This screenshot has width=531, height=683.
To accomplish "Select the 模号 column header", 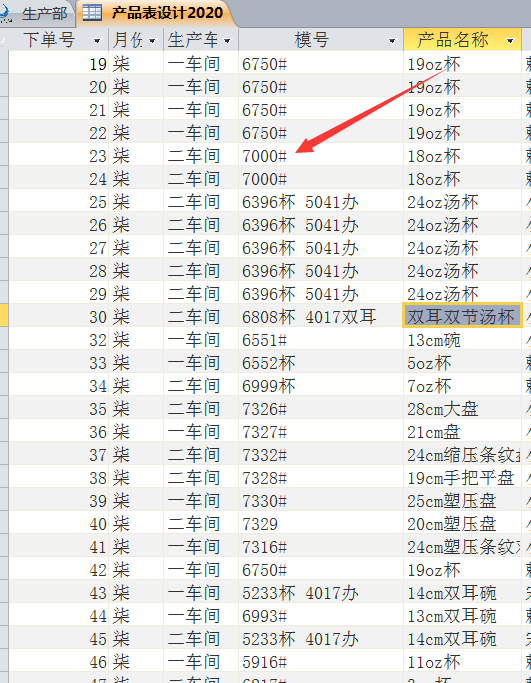I will coord(321,40).
